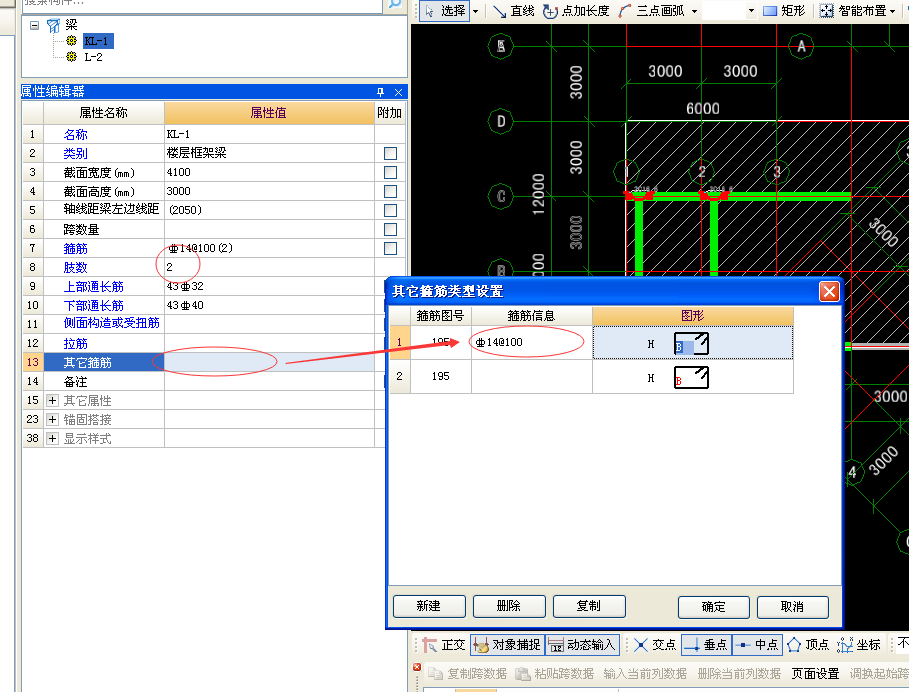Click the 195 cell in row 2
This screenshot has height=692, width=909.
[441, 376]
